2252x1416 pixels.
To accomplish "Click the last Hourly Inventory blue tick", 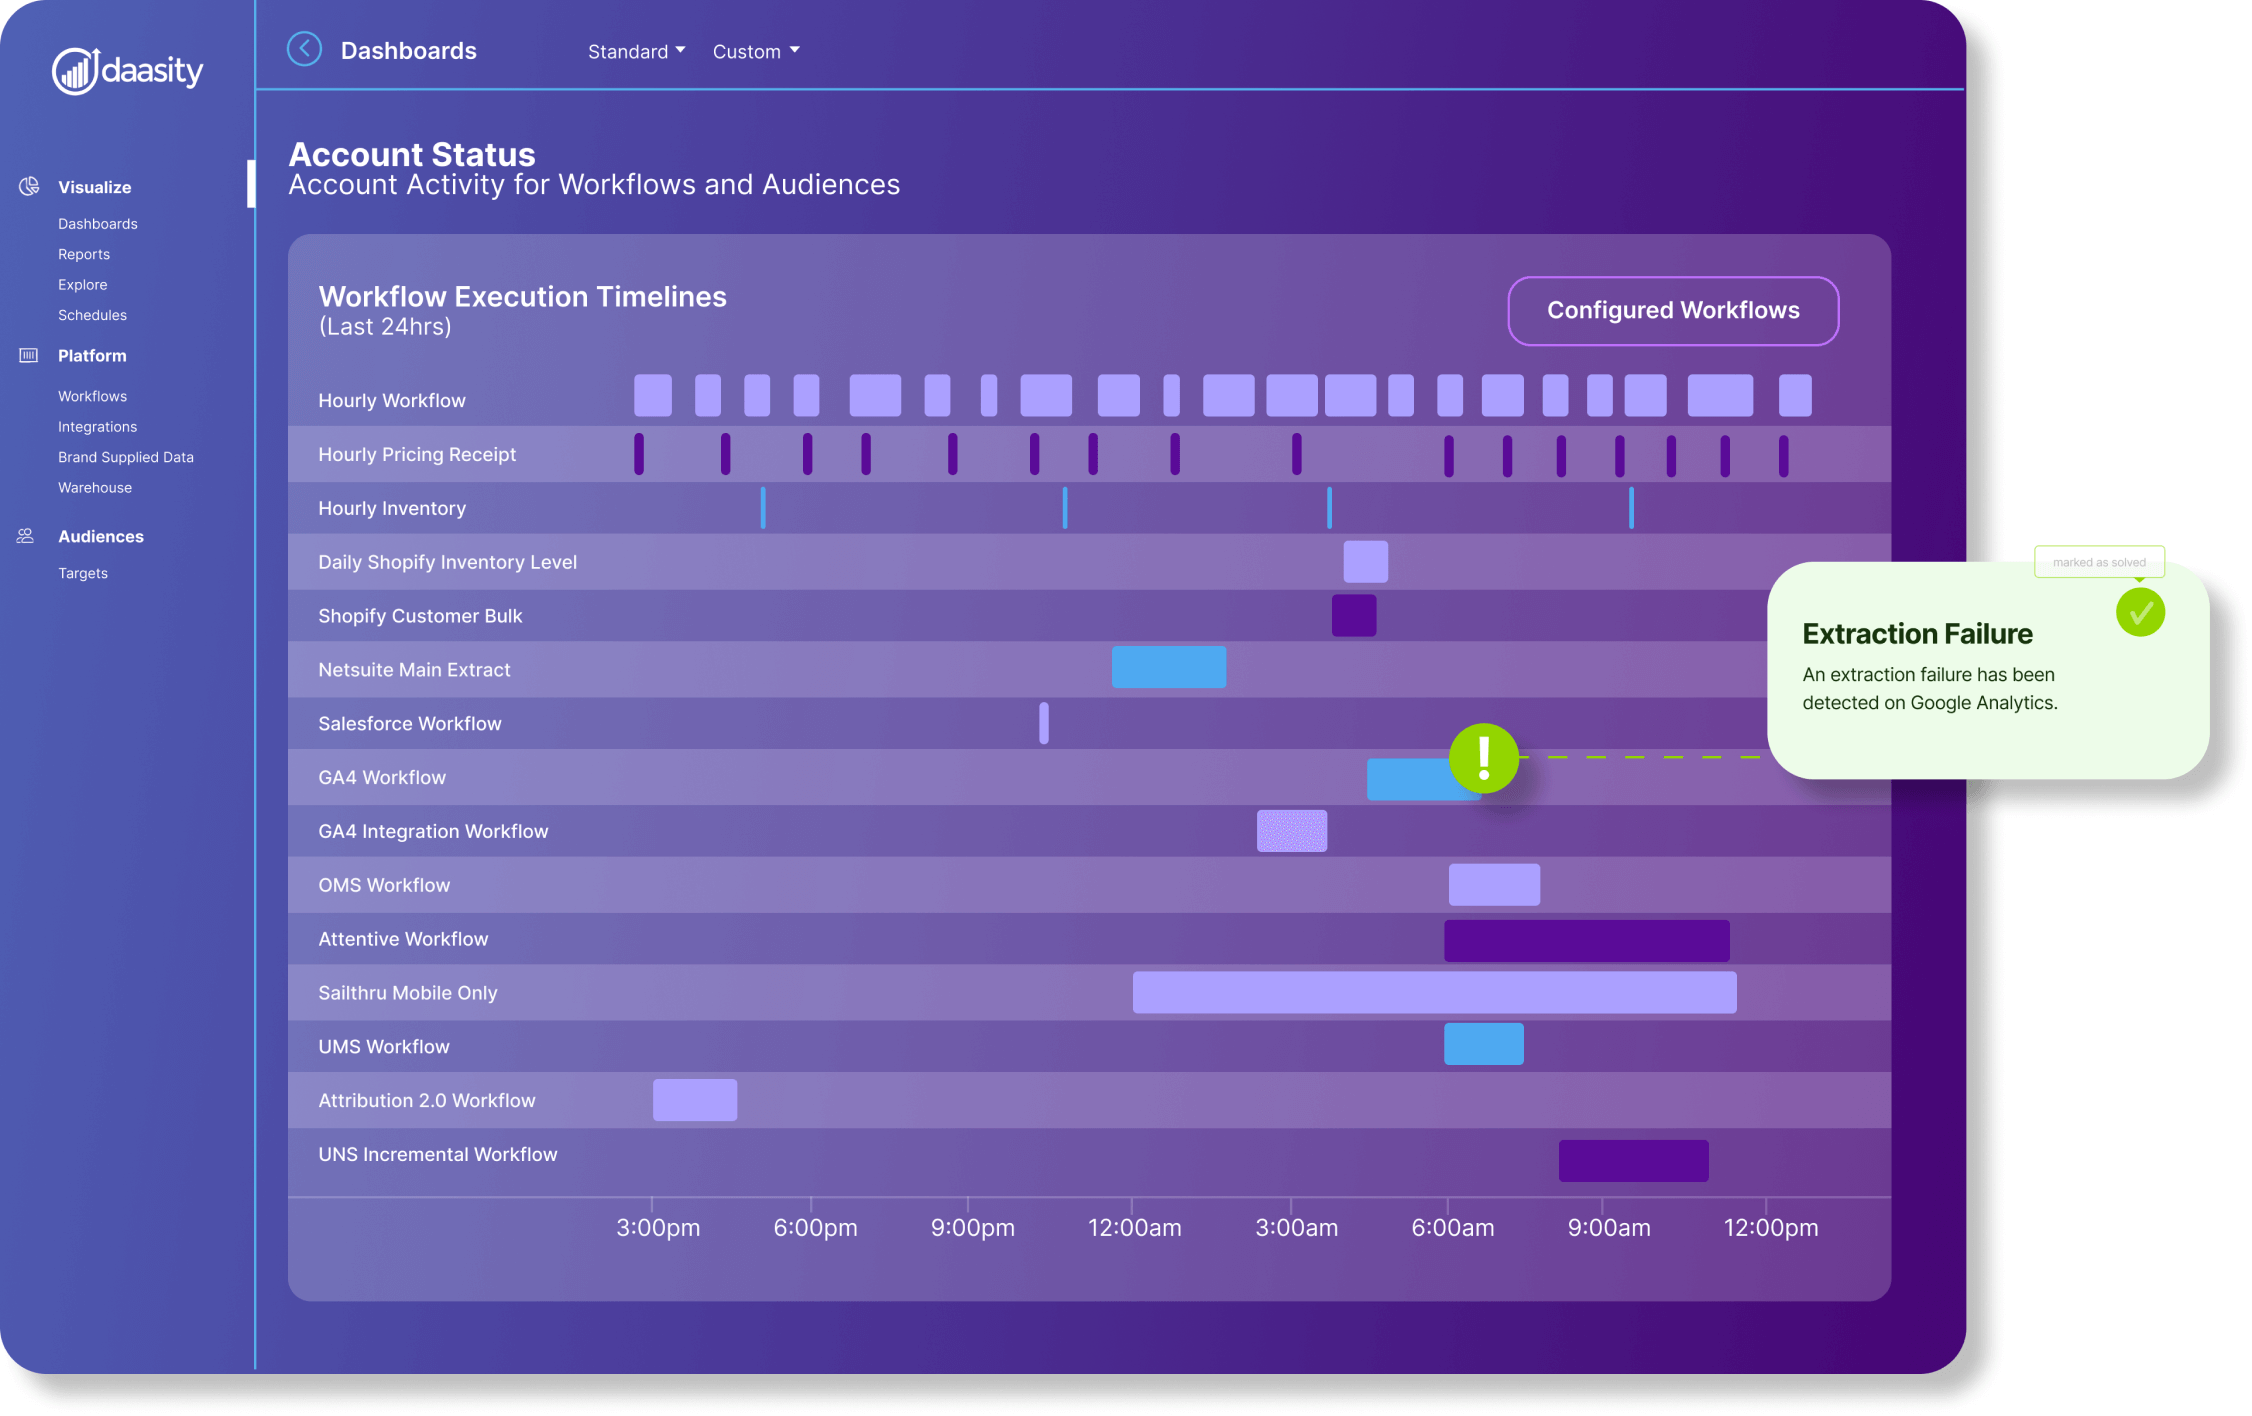I will (x=1631, y=508).
